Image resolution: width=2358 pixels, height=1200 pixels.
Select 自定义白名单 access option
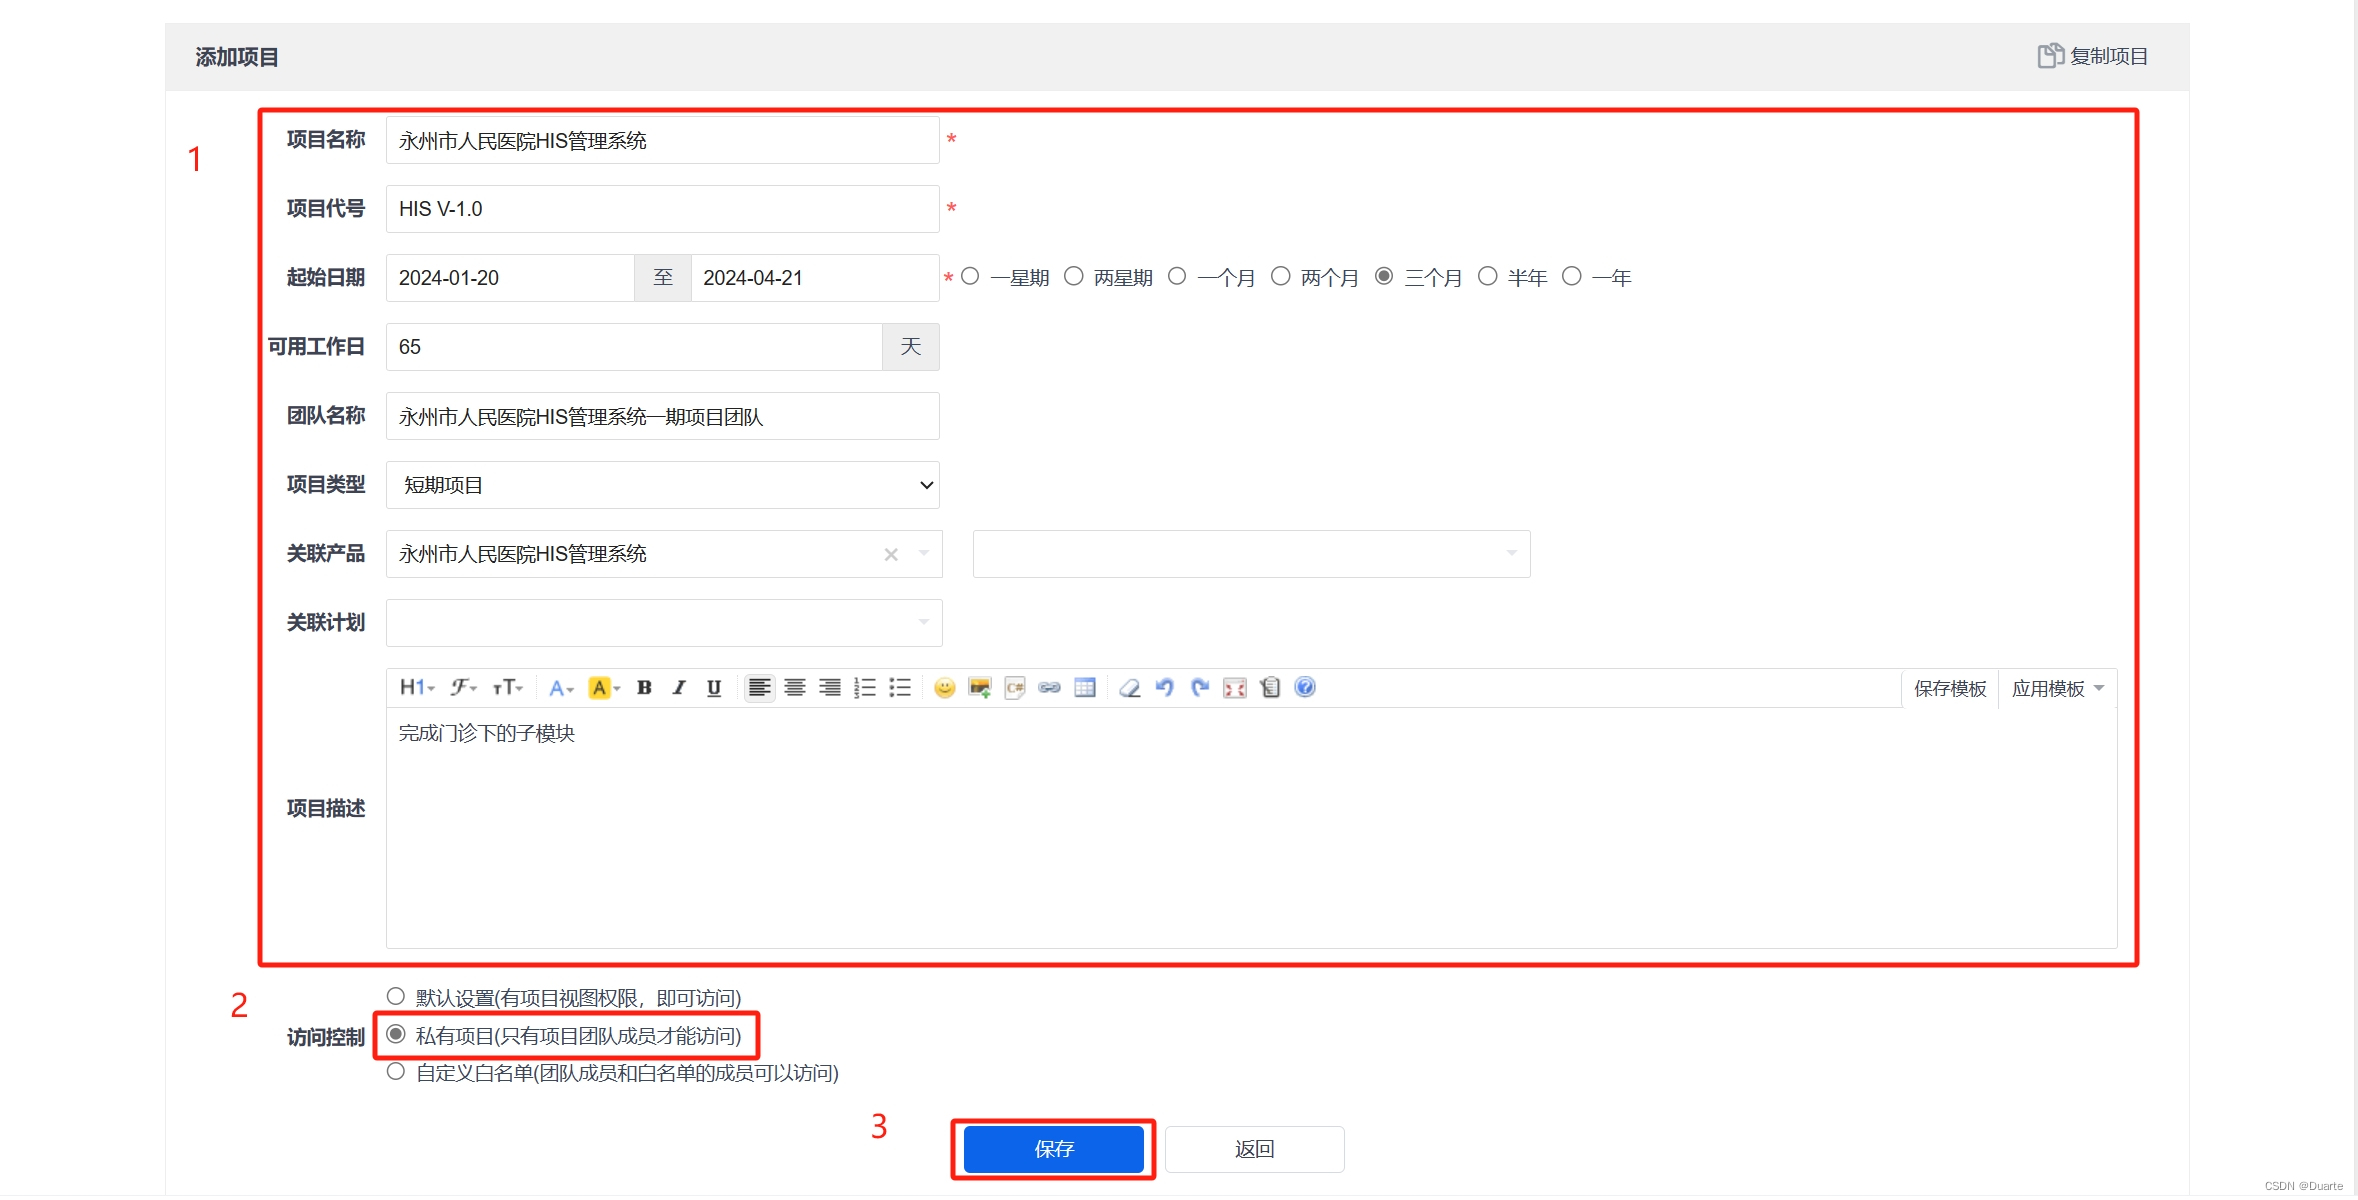coord(396,1072)
